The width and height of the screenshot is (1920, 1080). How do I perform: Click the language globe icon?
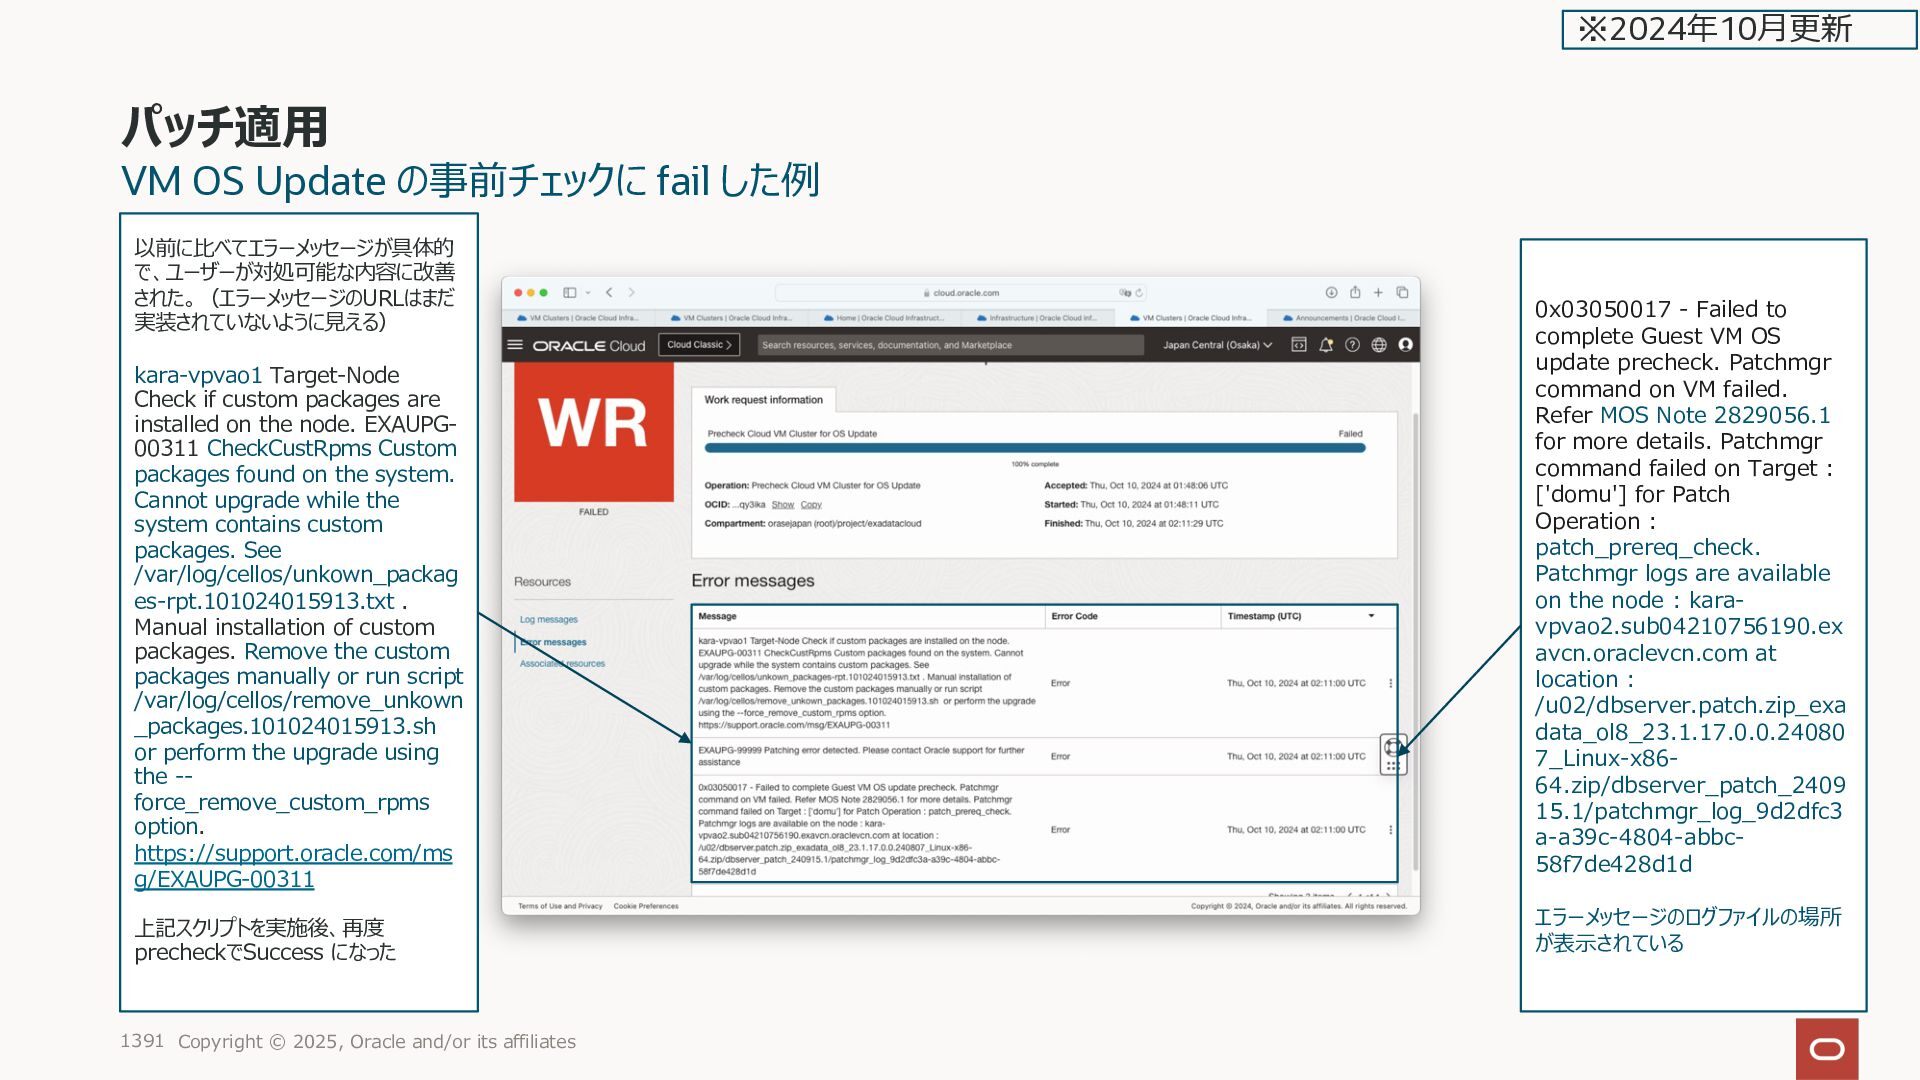pyautogui.click(x=1379, y=345)
